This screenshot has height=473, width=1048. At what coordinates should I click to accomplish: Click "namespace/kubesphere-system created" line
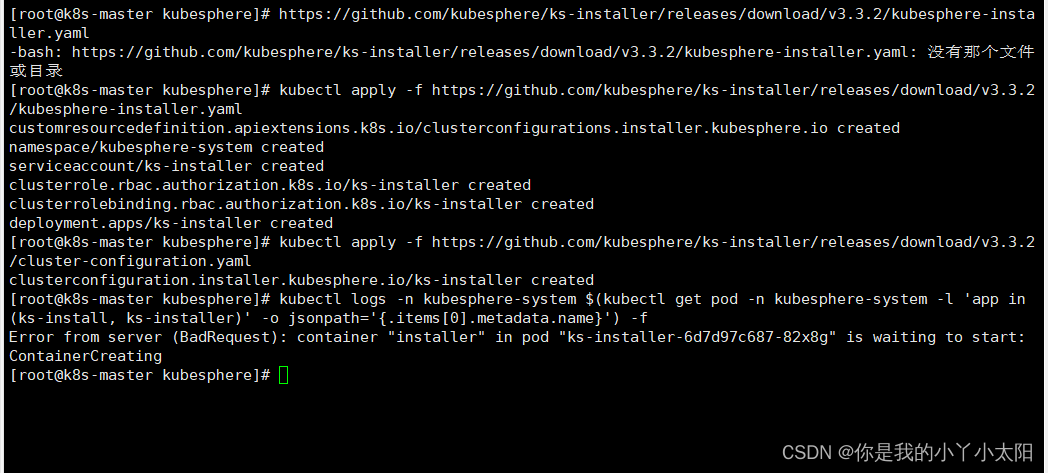166,147
